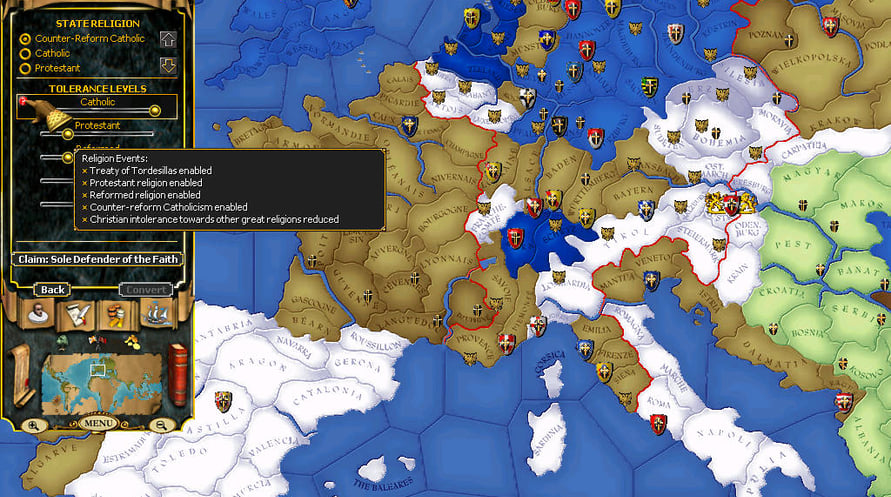This screenshot has height=497, width=891.
Task: Zoom out with the minus magnifier
Action: pos(161,425)
